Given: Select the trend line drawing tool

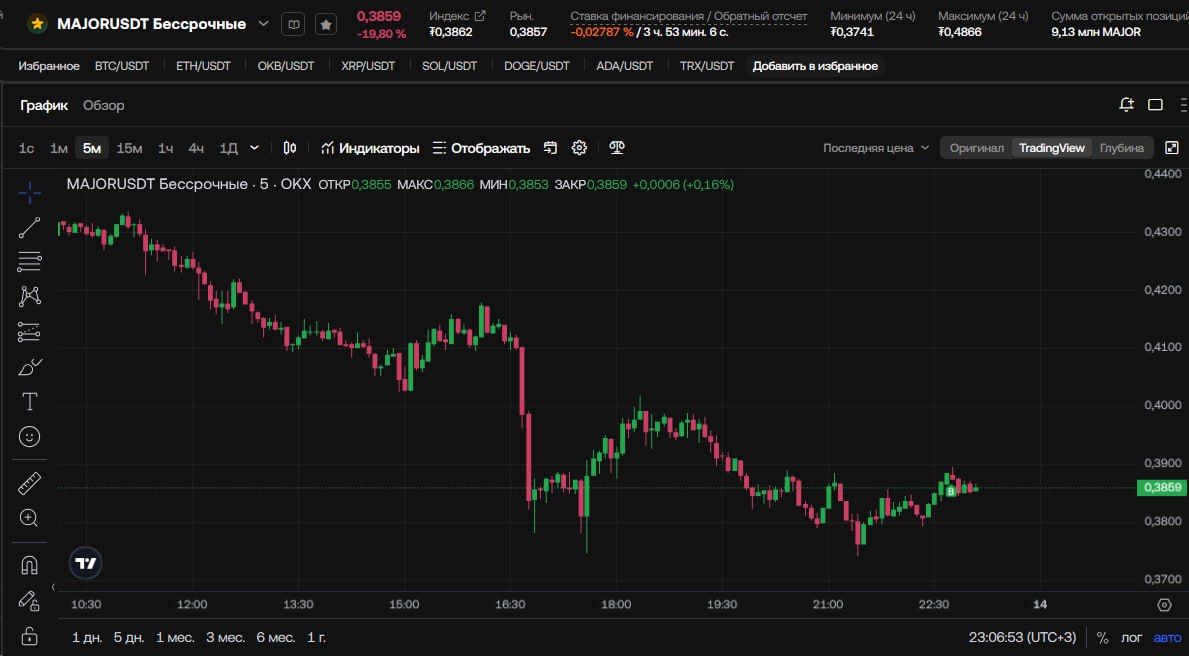Looking at the screenshot, I should (30, 228).
